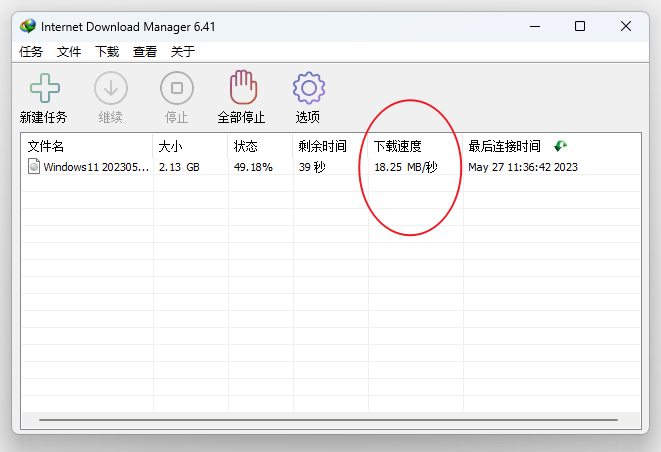
Task: Maximize the Internet Download Manager window
Action: [x=580, y=26]
